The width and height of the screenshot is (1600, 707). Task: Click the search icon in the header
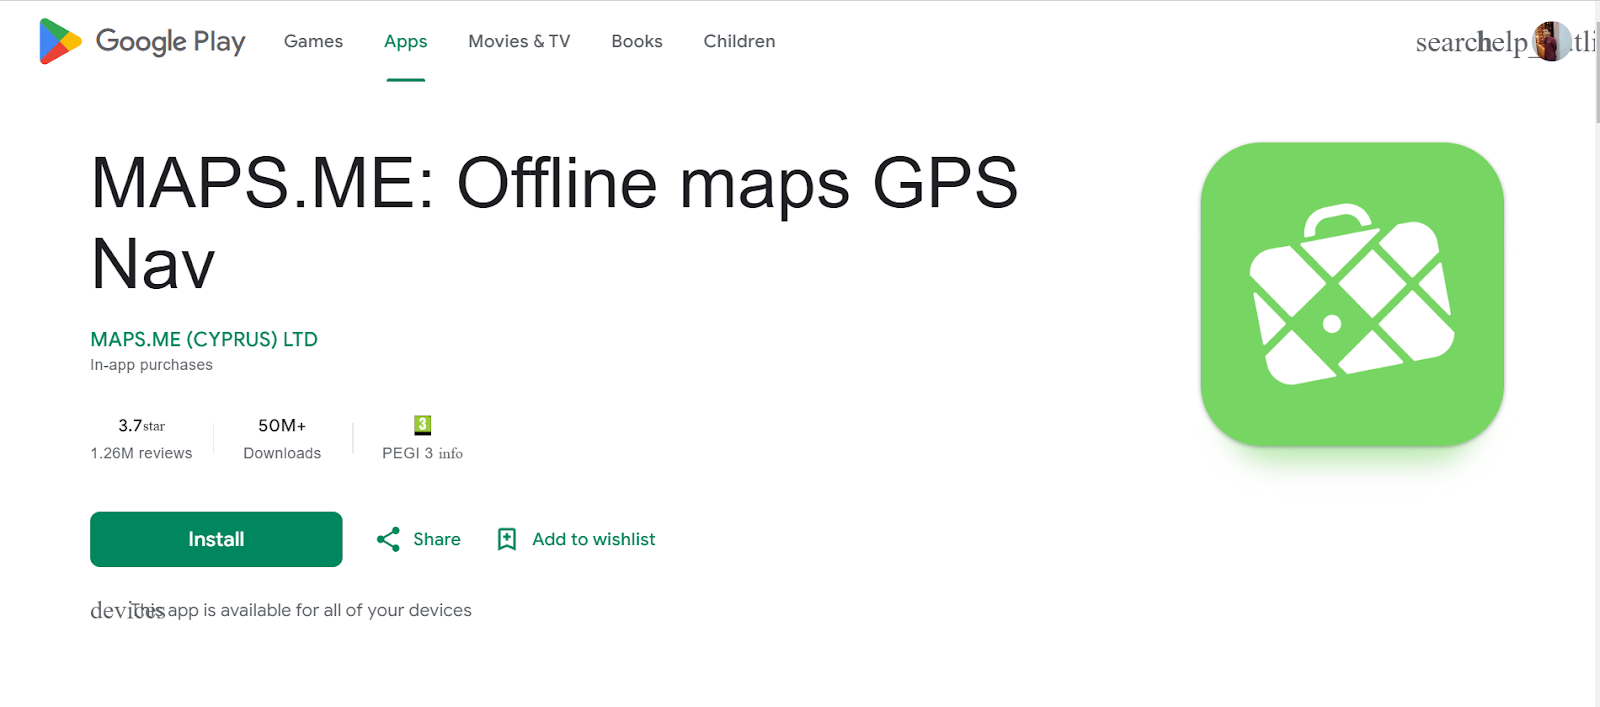[x=1447, y=42]
